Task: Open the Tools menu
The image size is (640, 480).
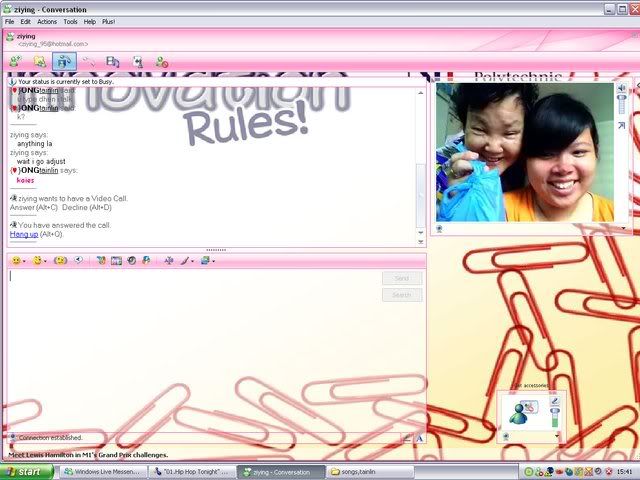Action: click(x=70, y=22)
